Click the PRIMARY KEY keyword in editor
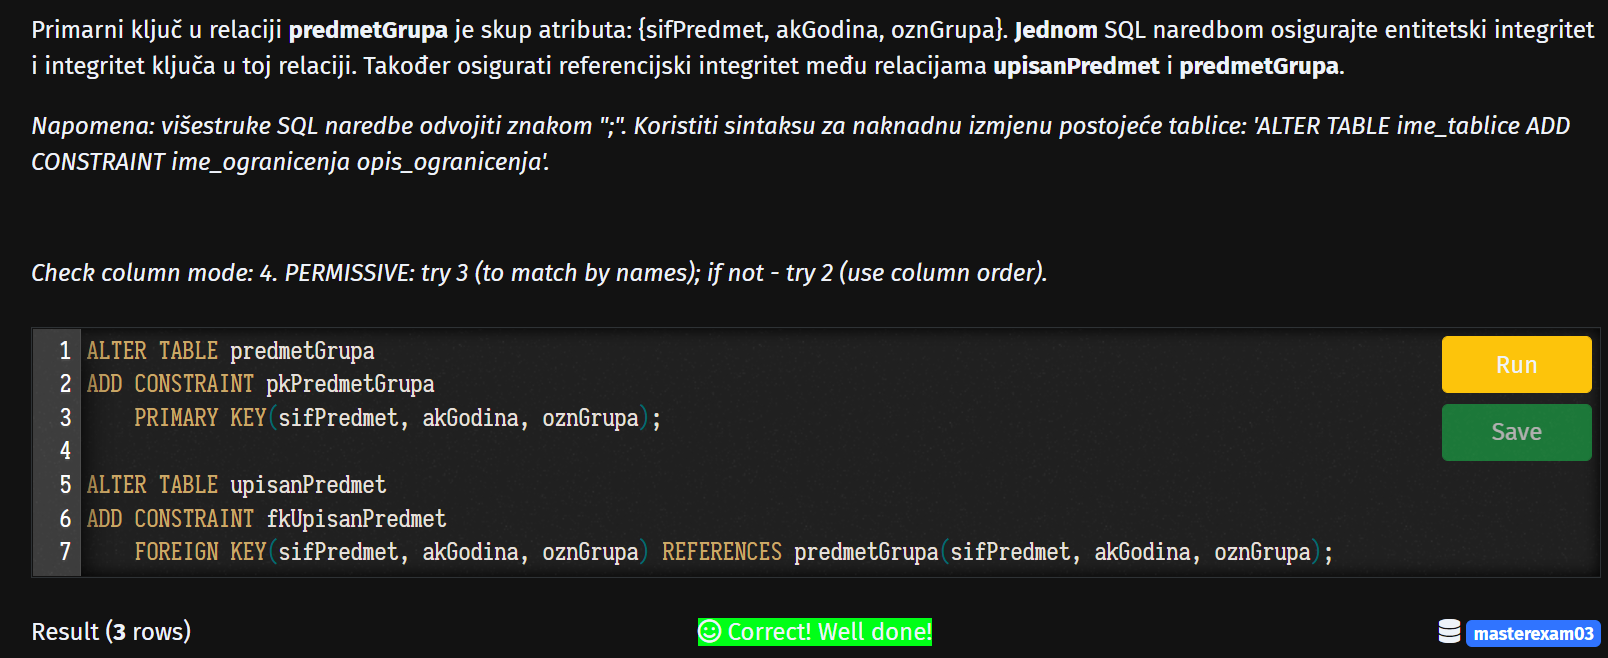1608x658 pixels. pyautogui.click(x=200, y=418)
